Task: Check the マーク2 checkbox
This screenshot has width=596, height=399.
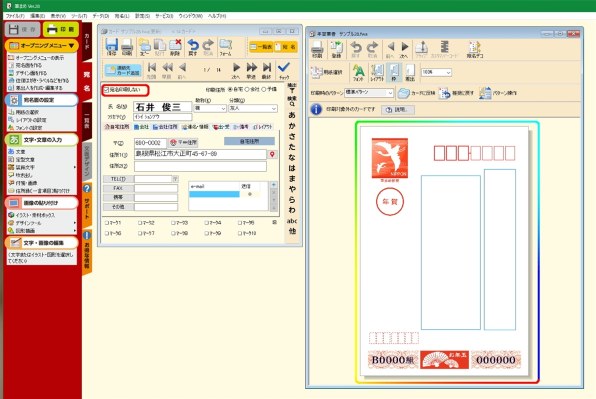Action: coord(140,223)
